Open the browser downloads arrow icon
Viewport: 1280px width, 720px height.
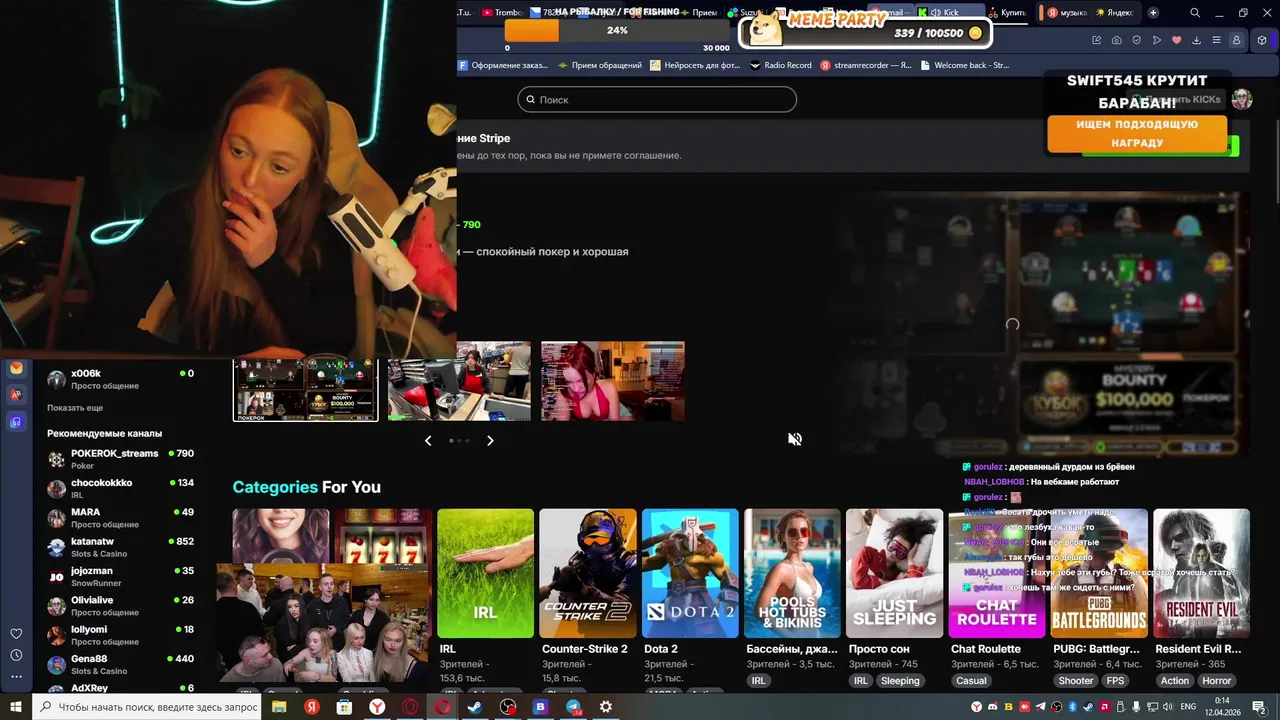[1196, 40]
